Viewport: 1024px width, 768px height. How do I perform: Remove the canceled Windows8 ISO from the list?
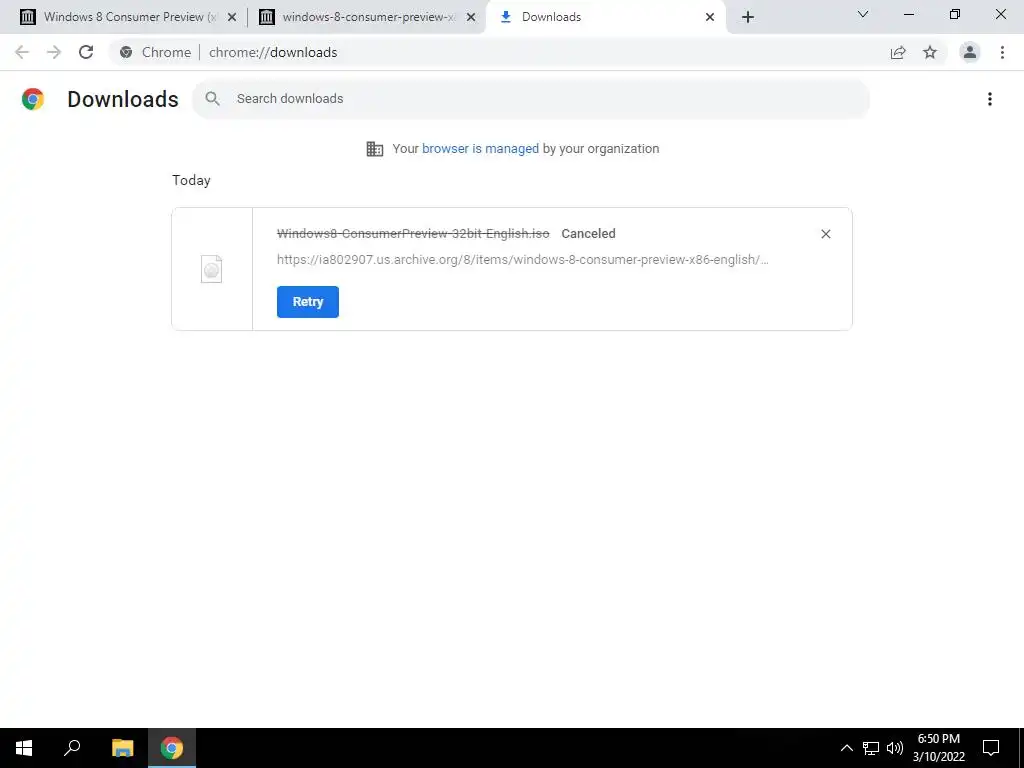[x=825, y=234]
